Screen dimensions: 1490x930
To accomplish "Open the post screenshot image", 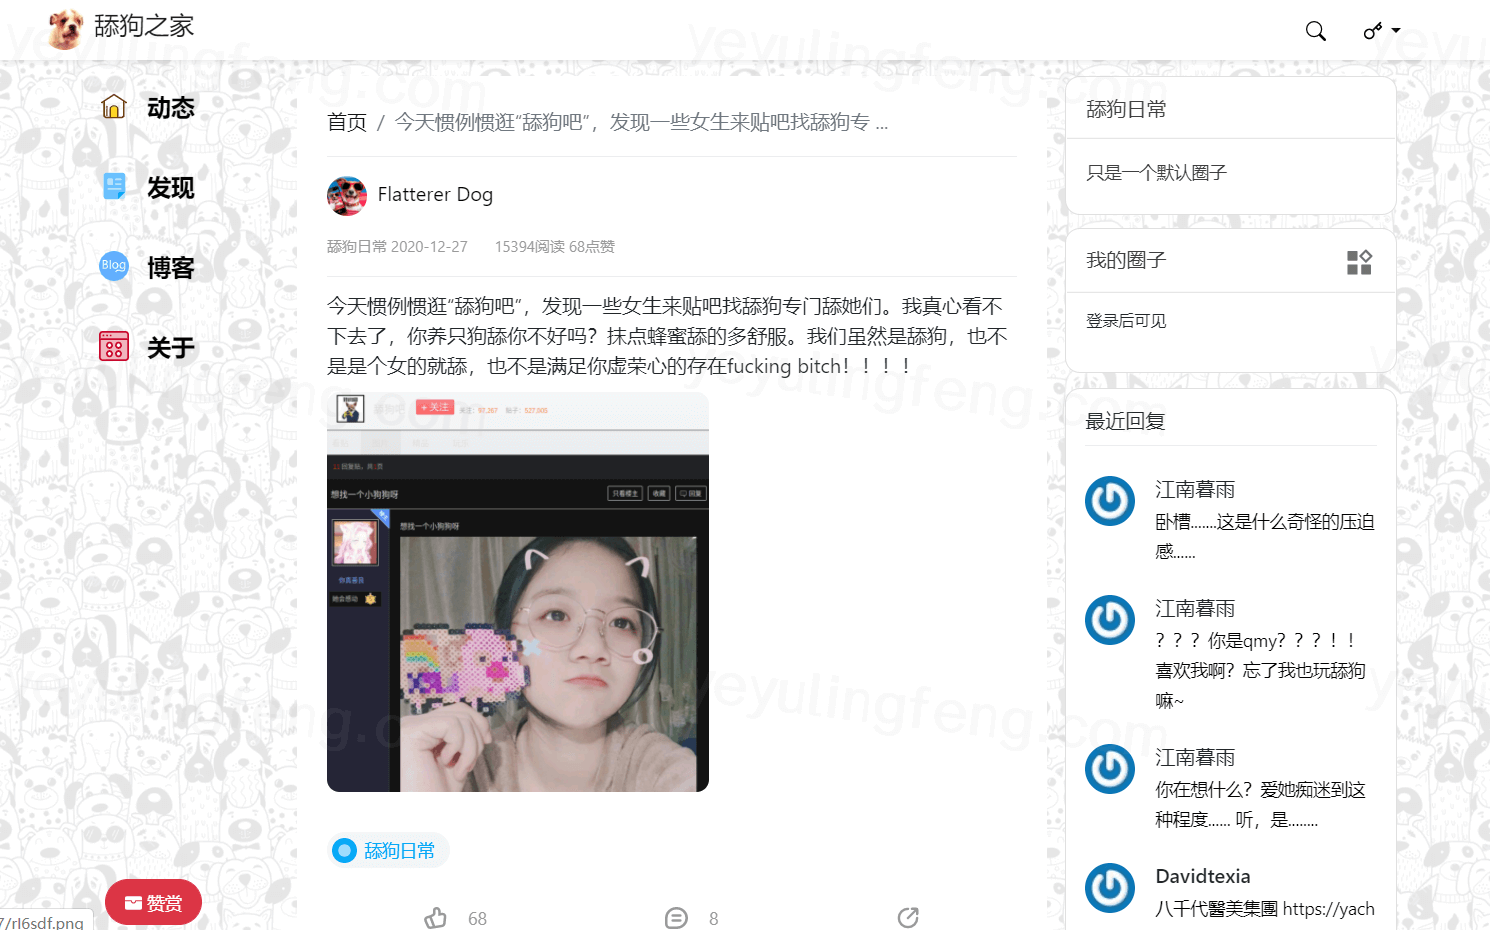I will click(x=518, y=592).
